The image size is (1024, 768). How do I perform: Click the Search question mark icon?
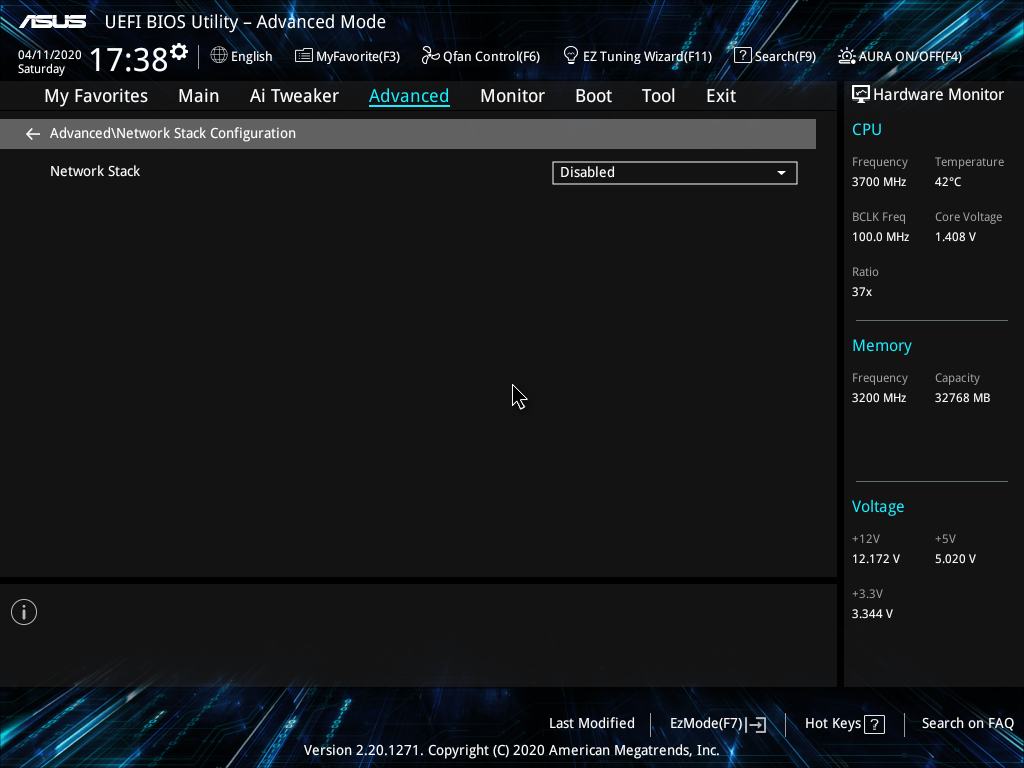[x=743, y=56]
